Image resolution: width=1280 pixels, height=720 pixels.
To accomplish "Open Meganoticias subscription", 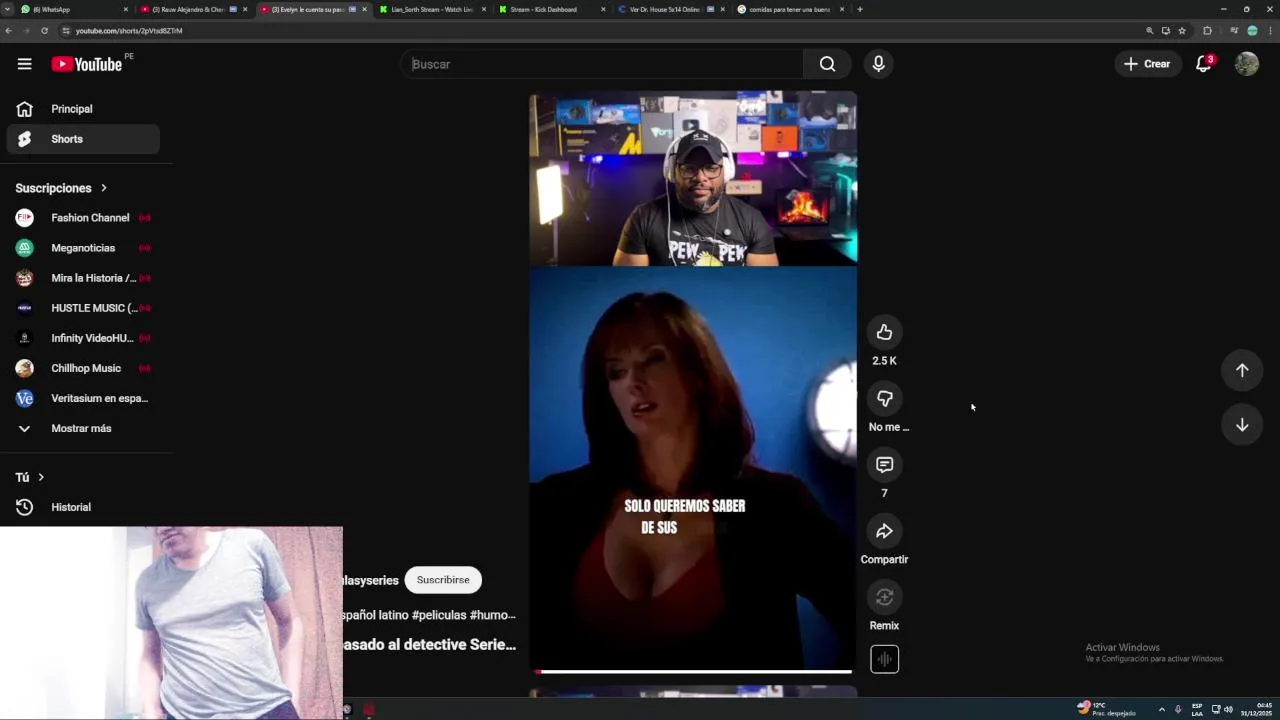I will (83, 248).
